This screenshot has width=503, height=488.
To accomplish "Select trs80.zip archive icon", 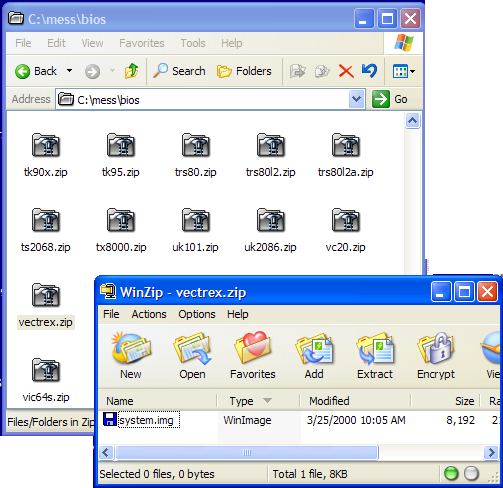I will tap(196, 145).
